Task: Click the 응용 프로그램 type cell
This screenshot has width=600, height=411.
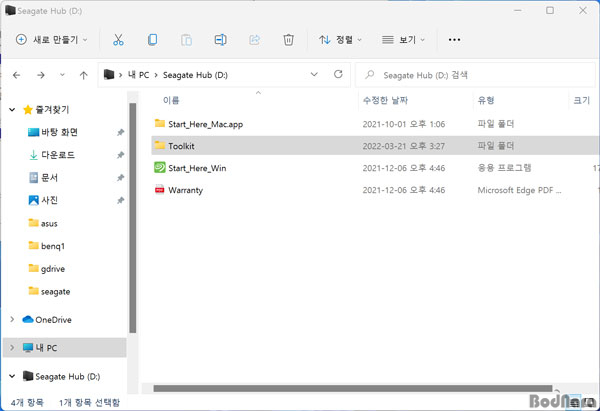Action: point(504,168)
